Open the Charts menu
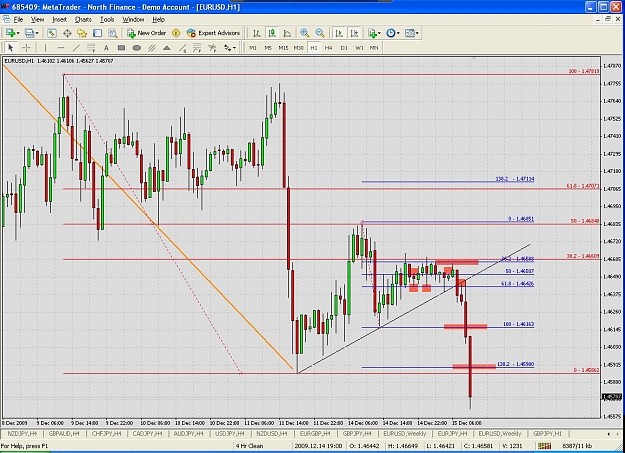This screenshot has height=453, width=625. tap(83, 20)
